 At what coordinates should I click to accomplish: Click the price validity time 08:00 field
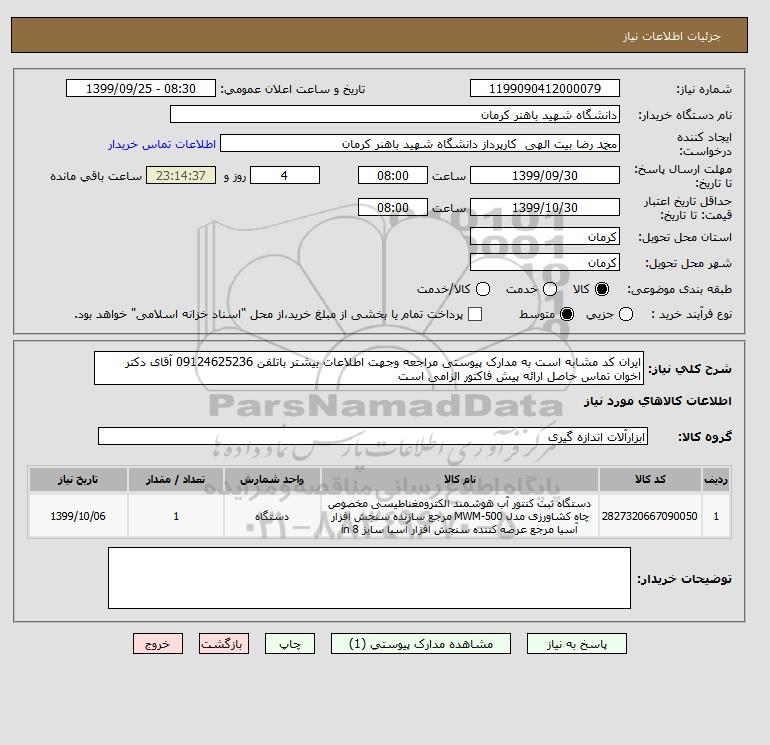[x=393, y=208]
